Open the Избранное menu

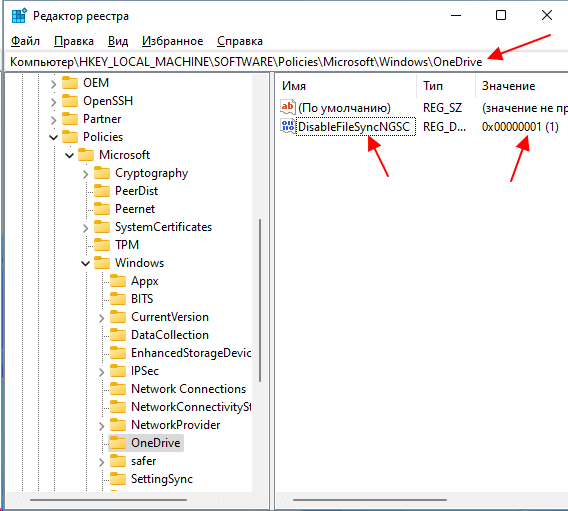[x=172, y=41]
